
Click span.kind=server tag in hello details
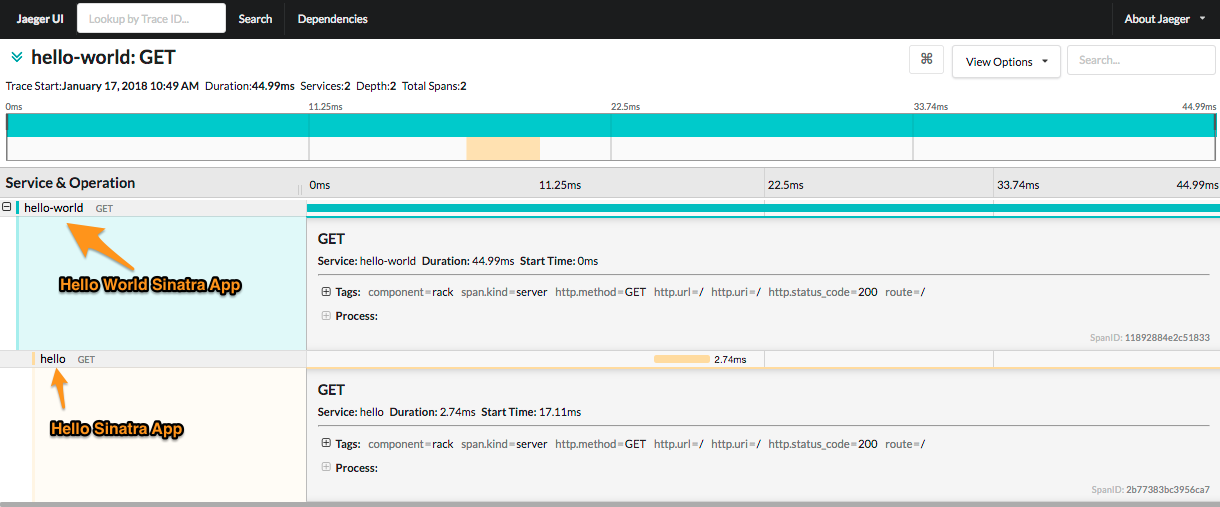(504, 444)
